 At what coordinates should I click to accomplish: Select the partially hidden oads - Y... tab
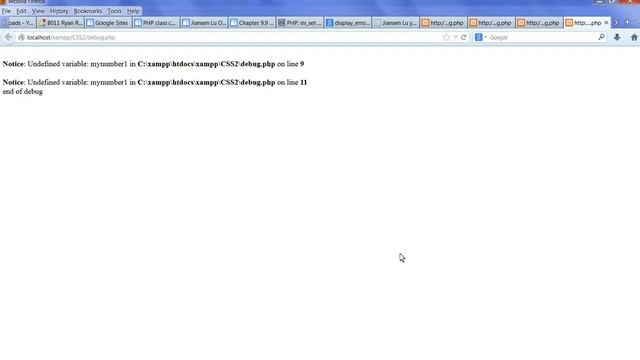pyautogui.click(x=20, y=23)
